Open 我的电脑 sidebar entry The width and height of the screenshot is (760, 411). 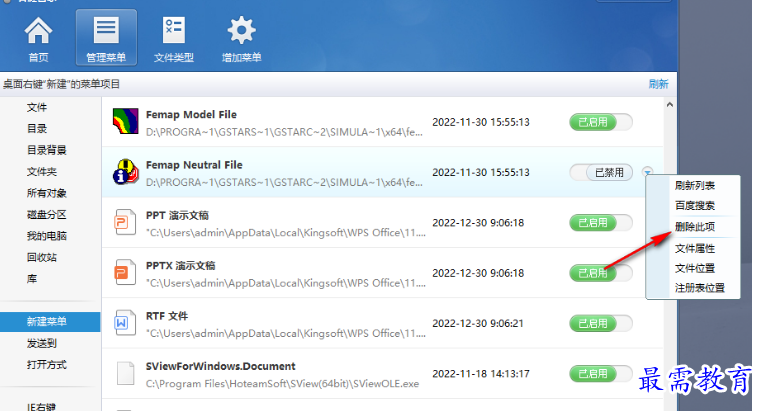tap(47, 236)
